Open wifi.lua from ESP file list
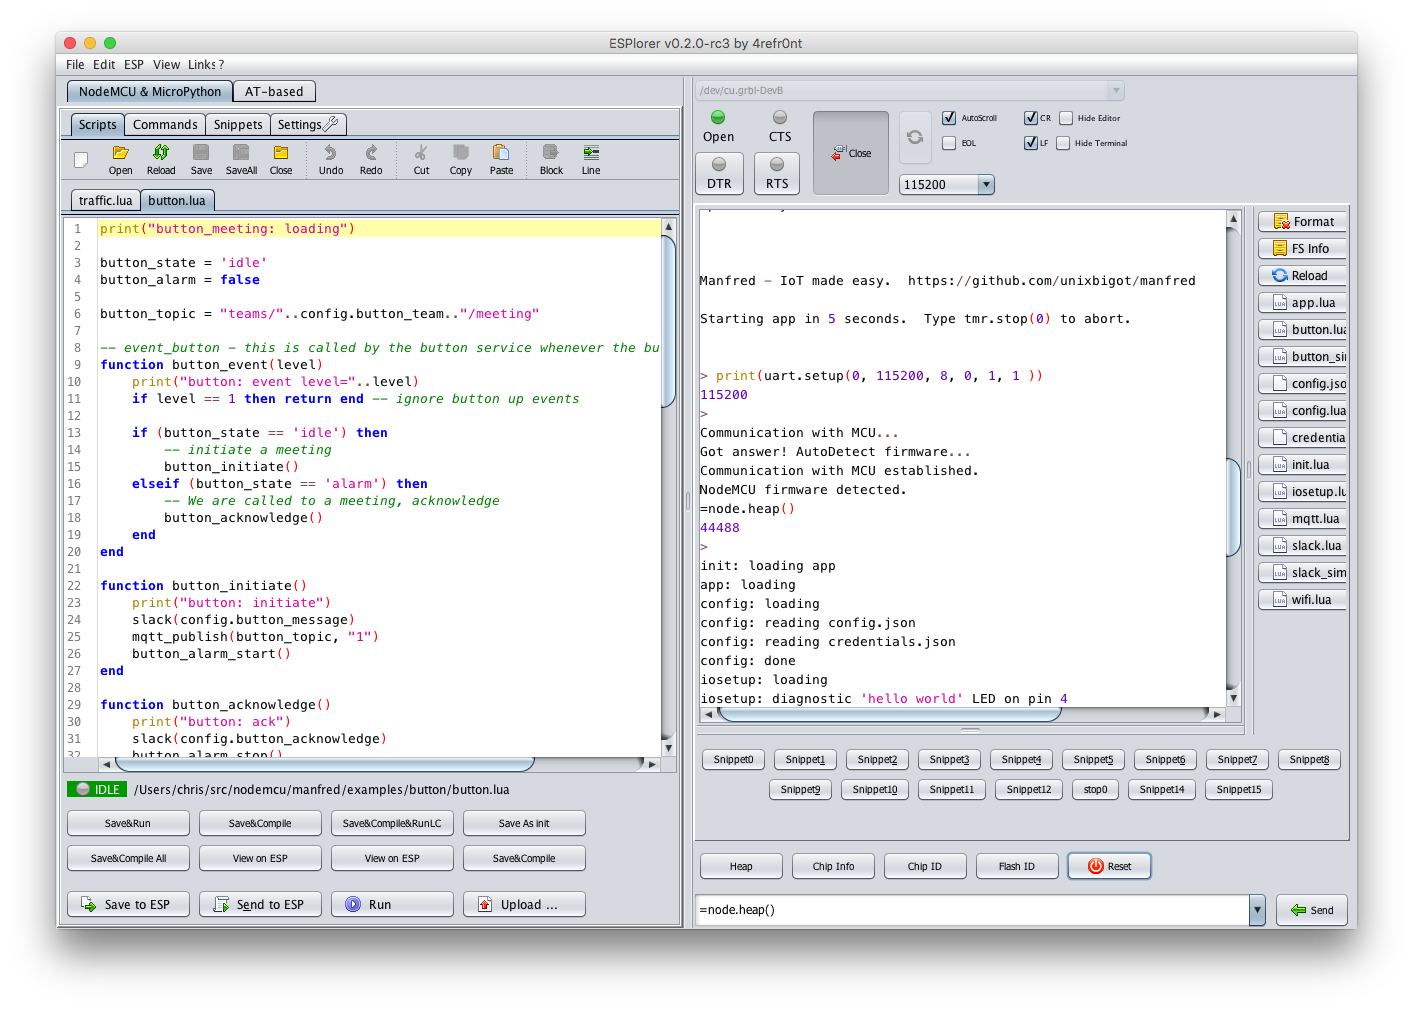The width and height of the screenshot is (1413, 1009). pyautogui.click(x=1303, y=599)
